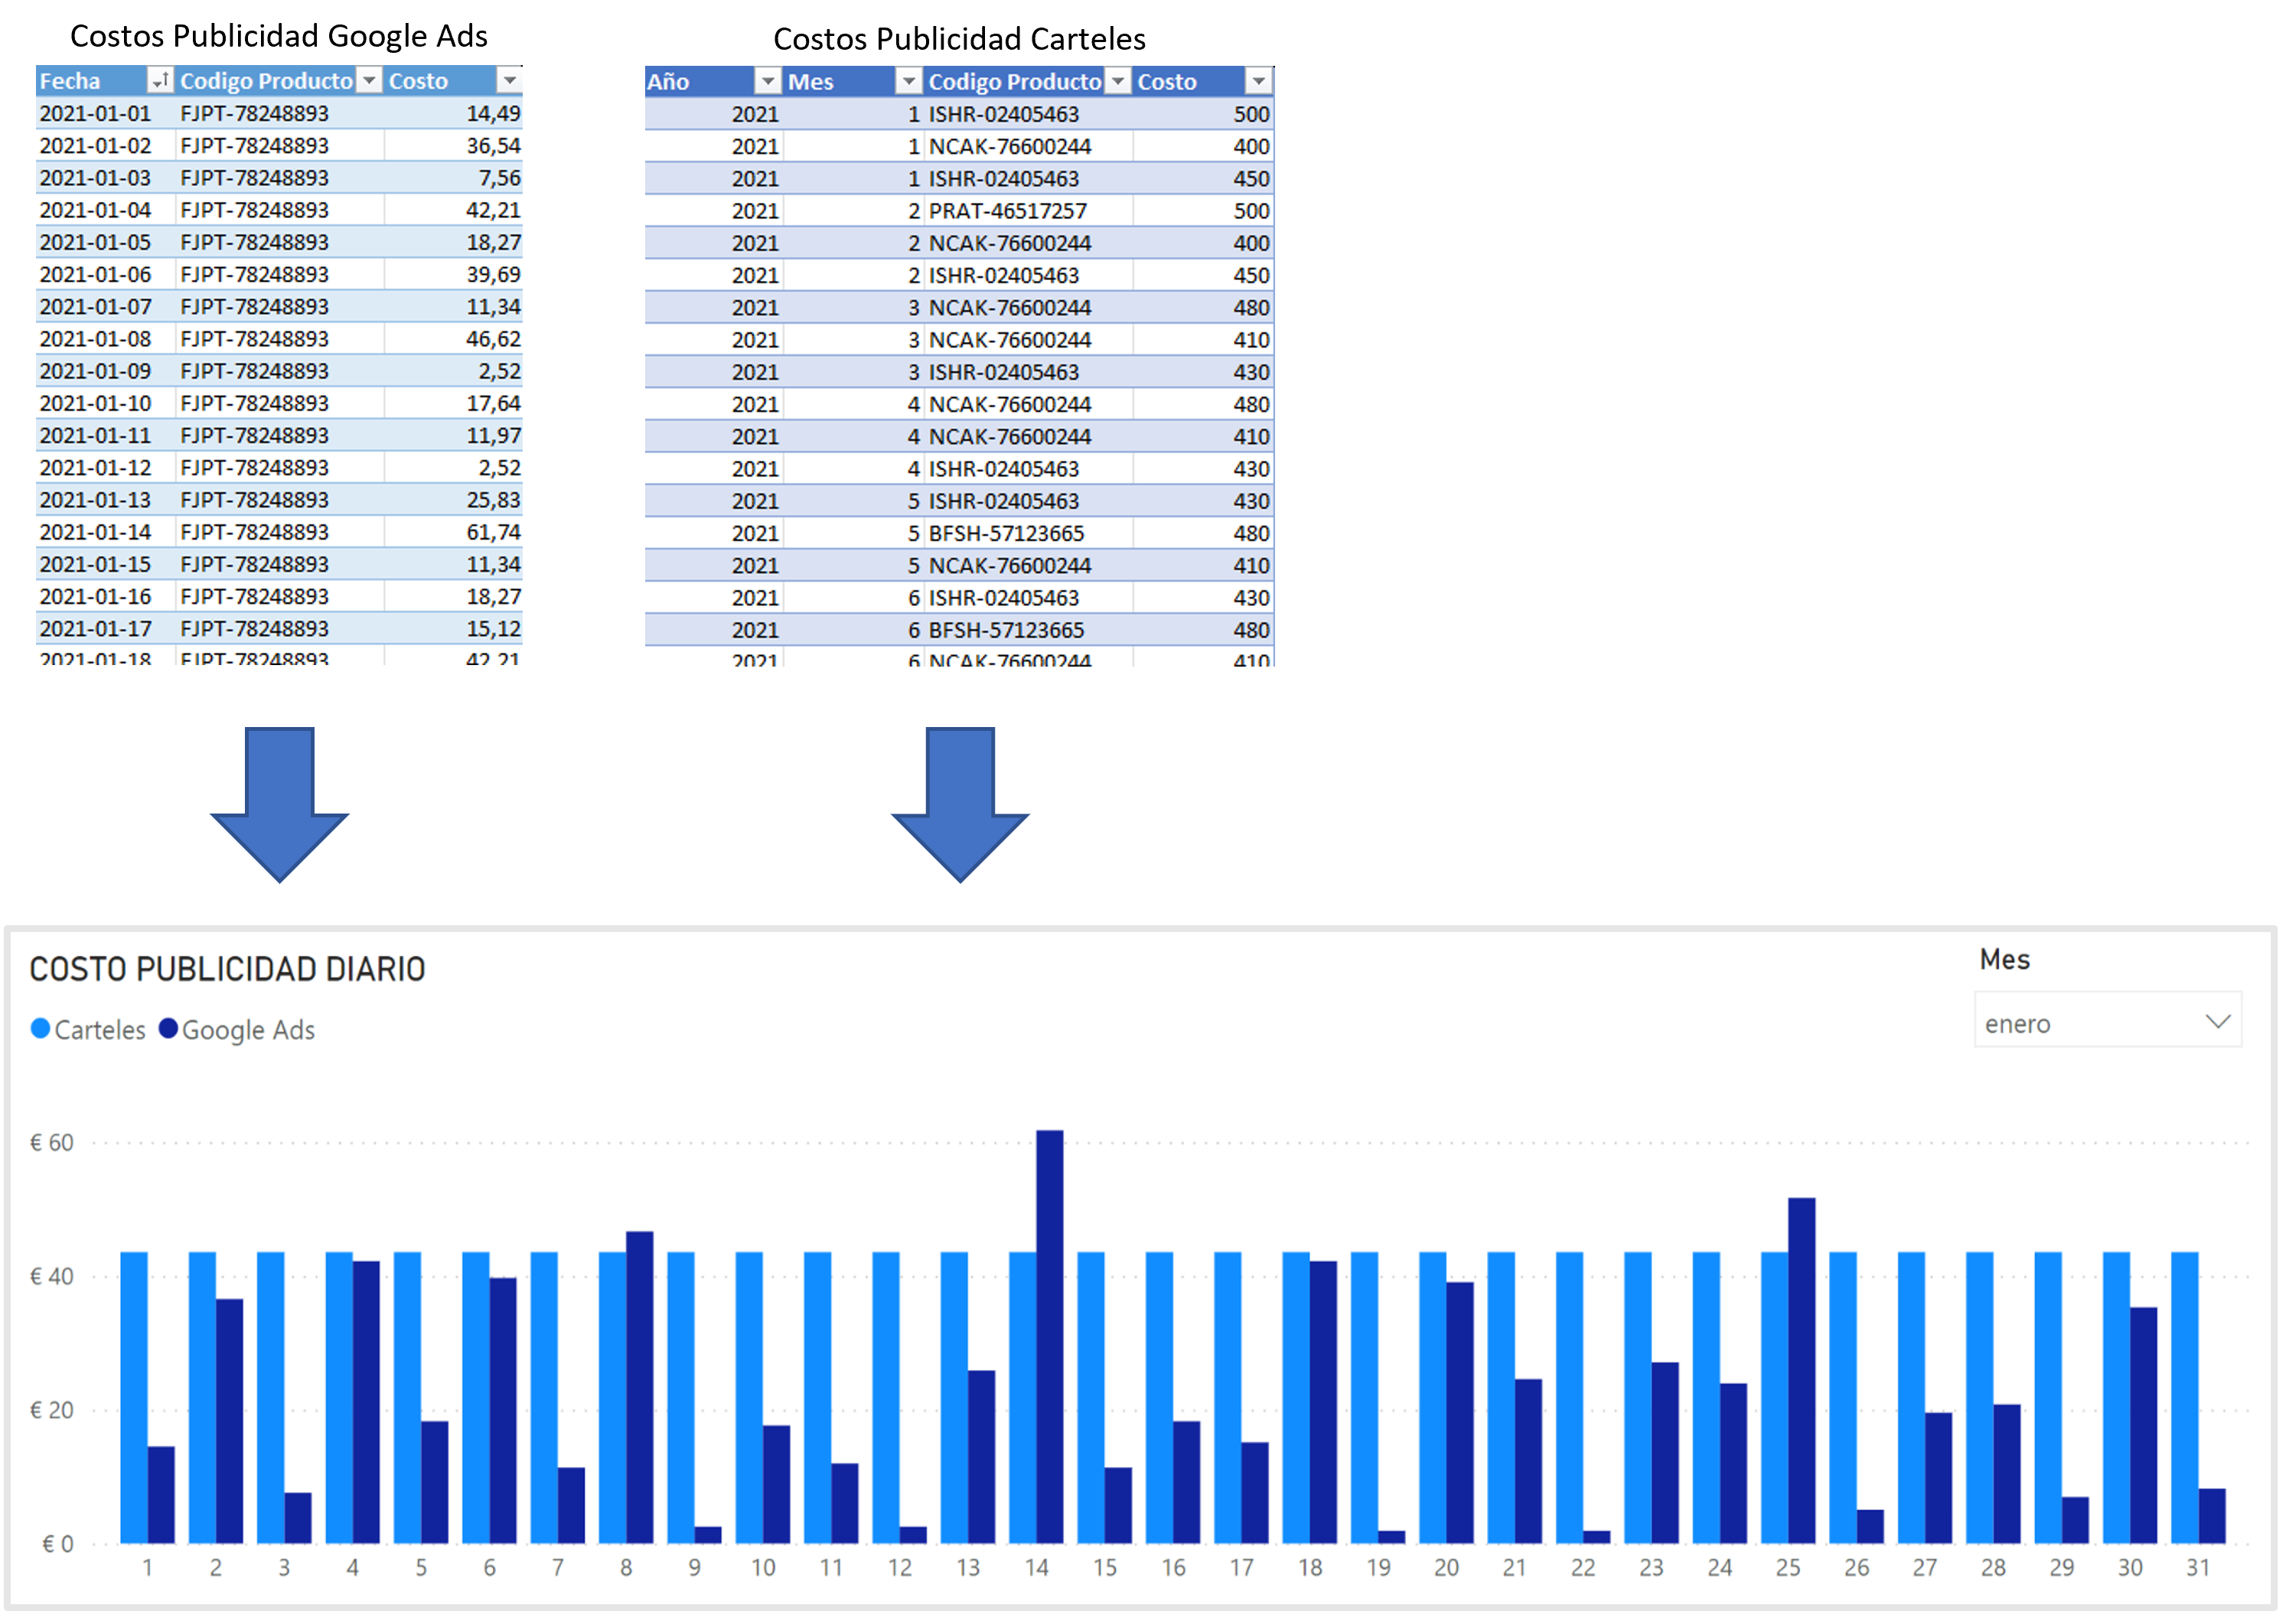Select the 2021-01-14 date cell

(96, 532)
